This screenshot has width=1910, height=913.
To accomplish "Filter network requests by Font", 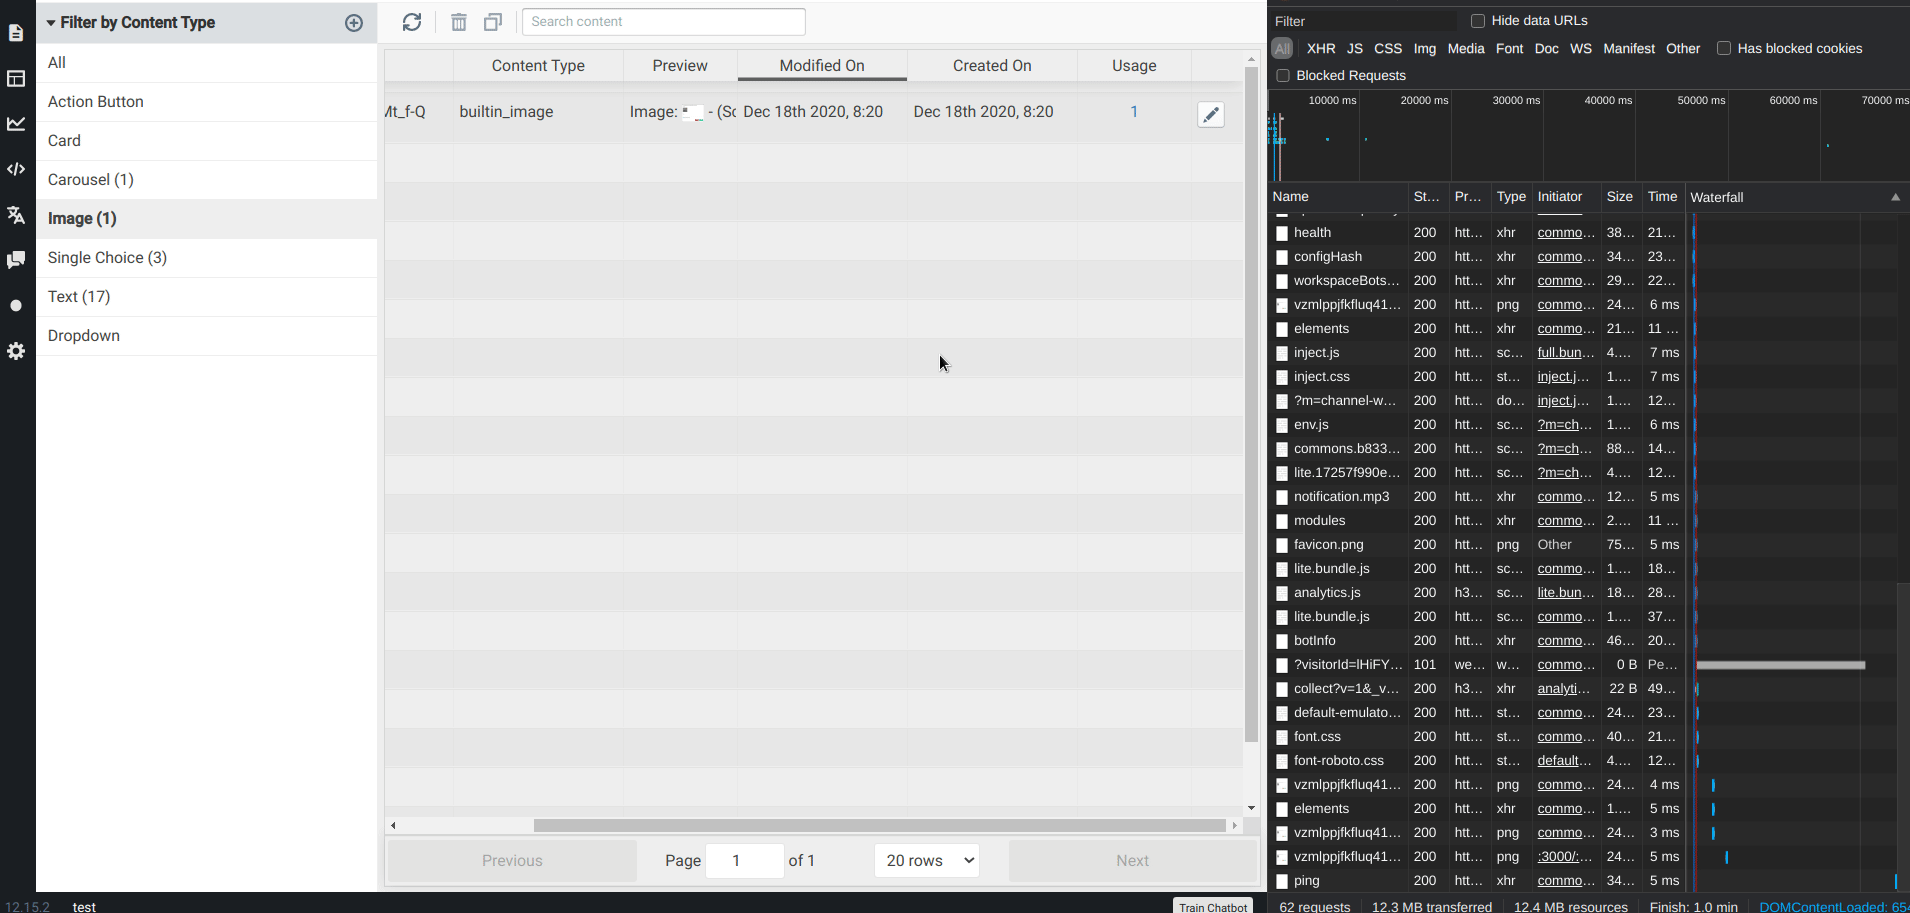I will 1510,48.
